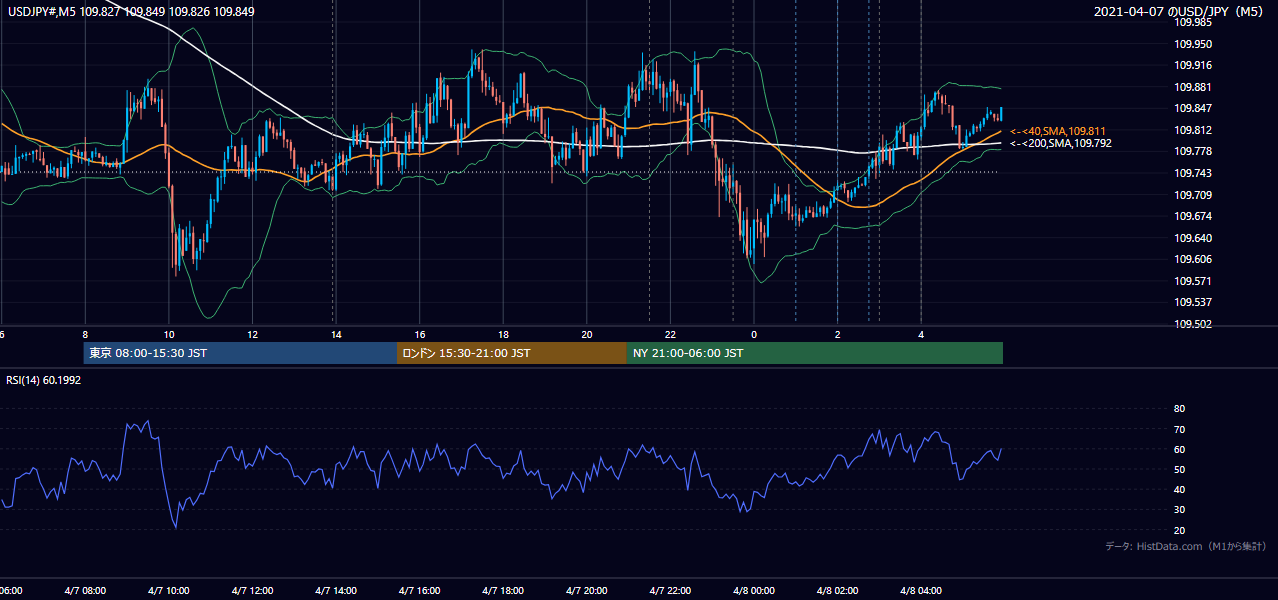Image resolution: width=1278 pixels, height=600 pixels.
Task: Click the RSI 50 level label
Action: coord(1179,469)
